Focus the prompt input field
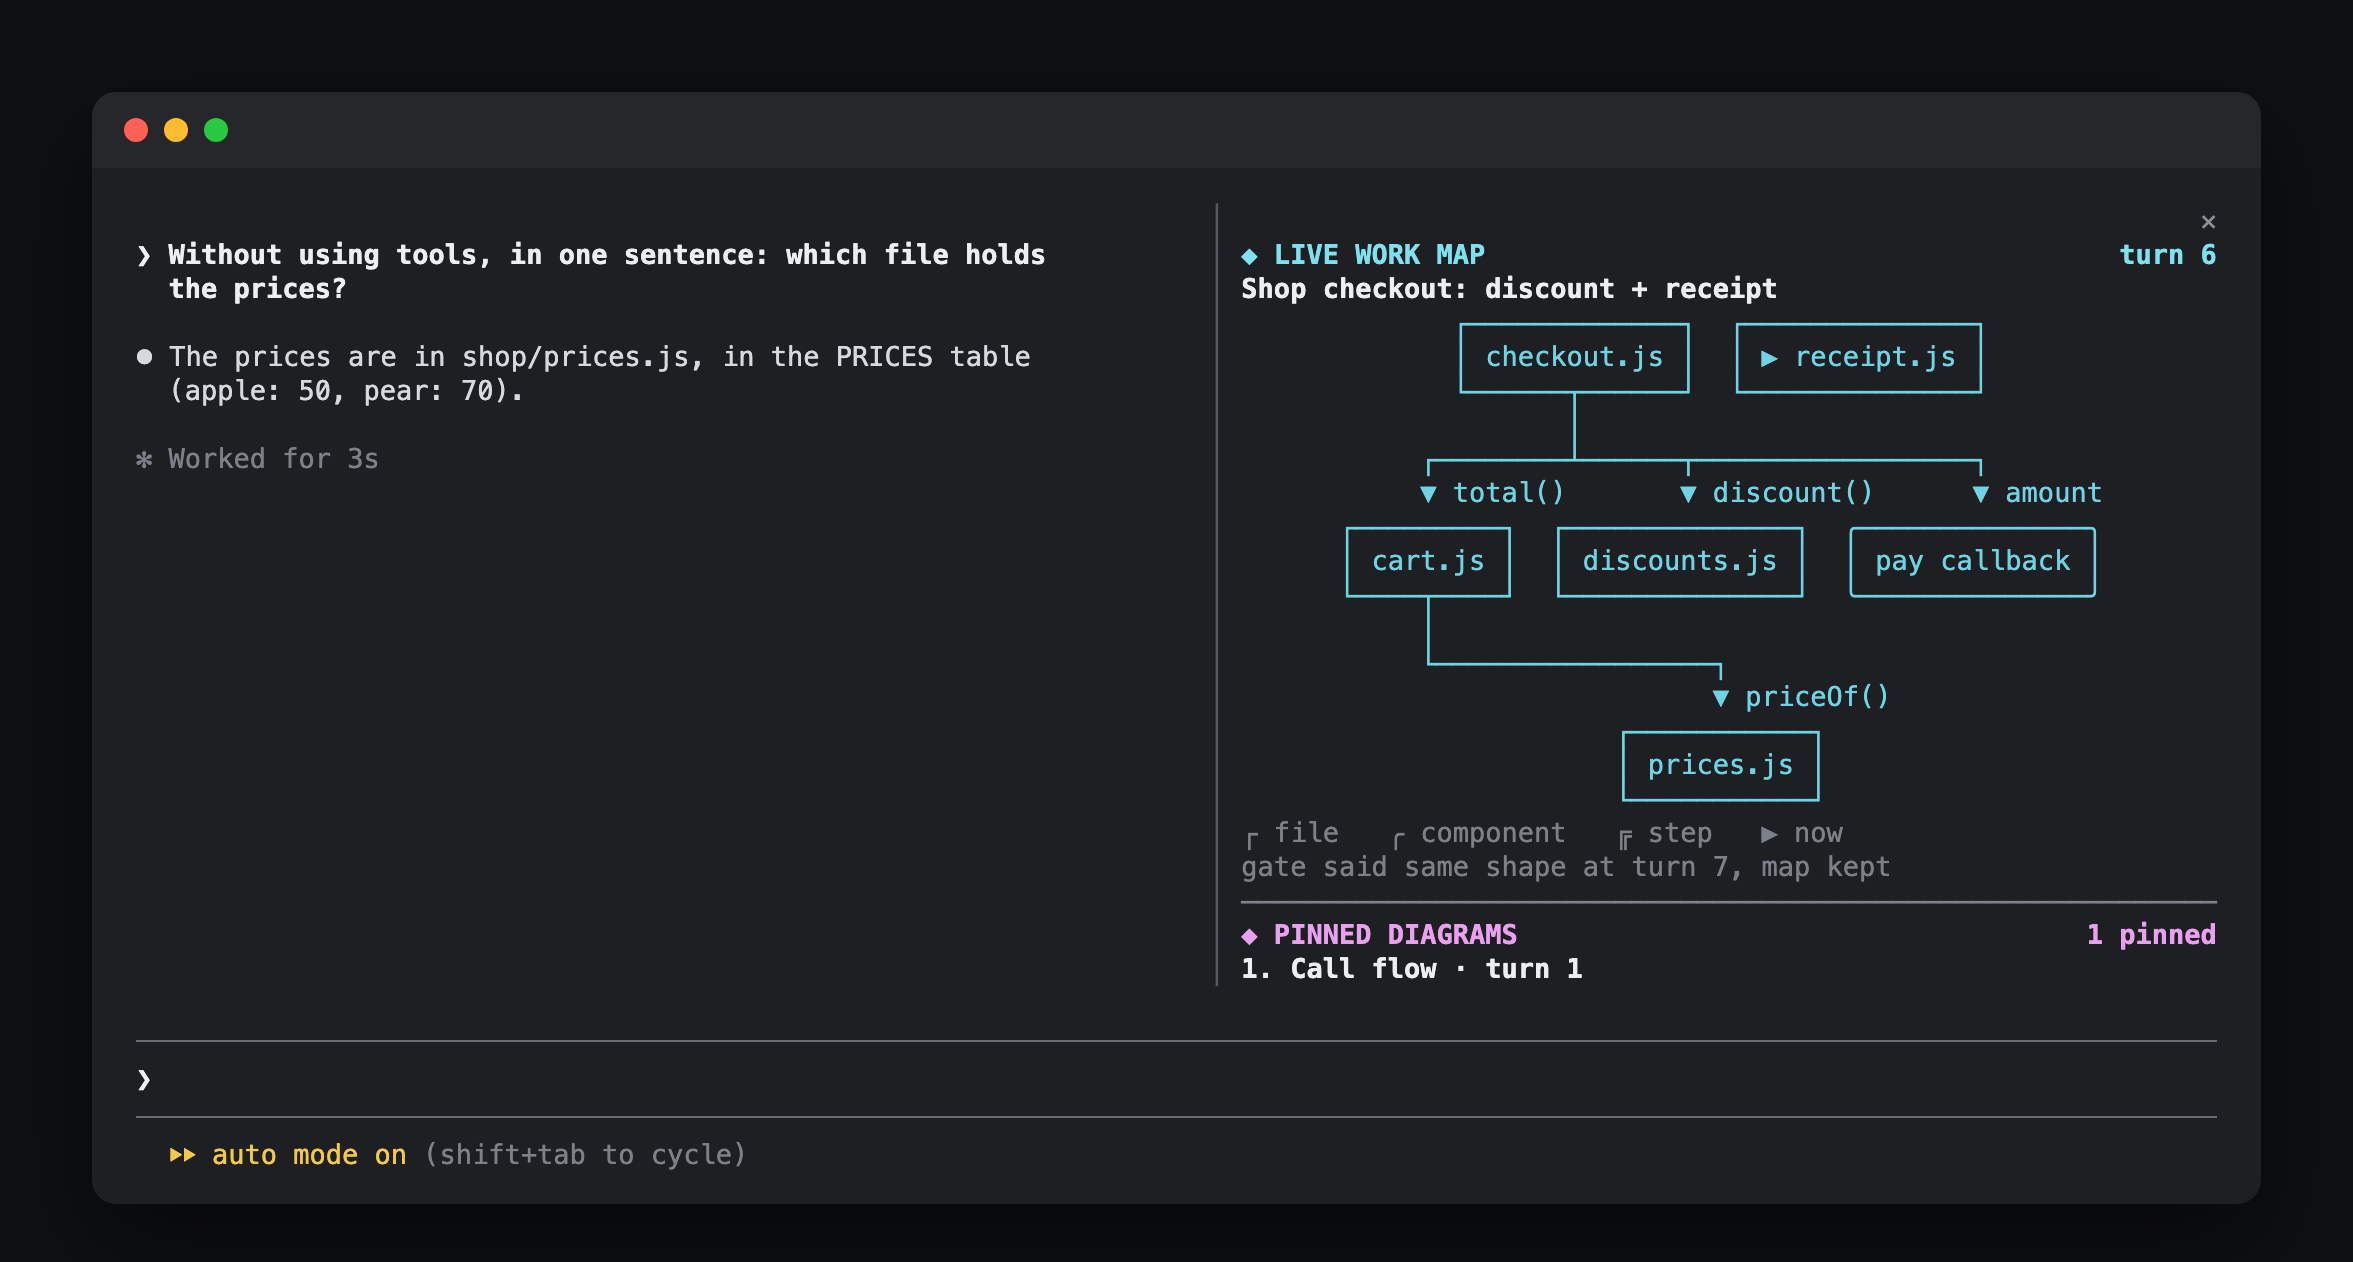 1176,1079
